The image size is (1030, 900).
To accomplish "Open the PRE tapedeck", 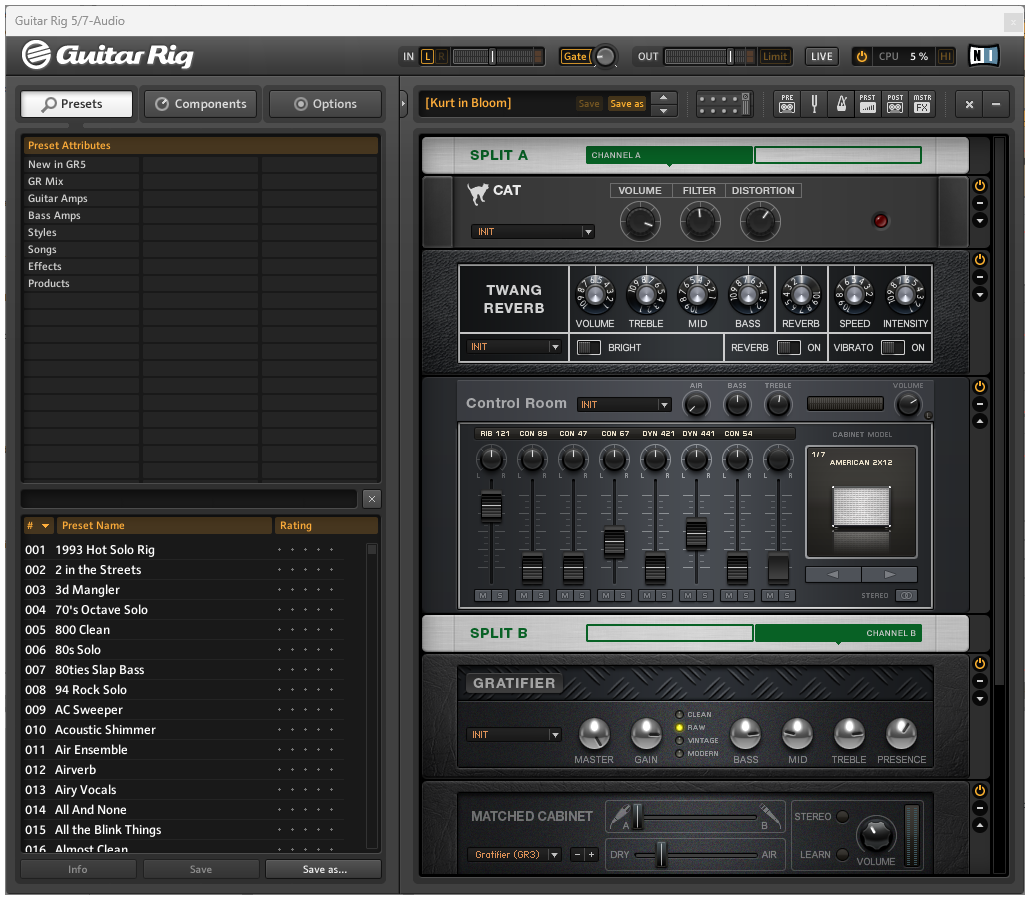I will click(787, 103).
